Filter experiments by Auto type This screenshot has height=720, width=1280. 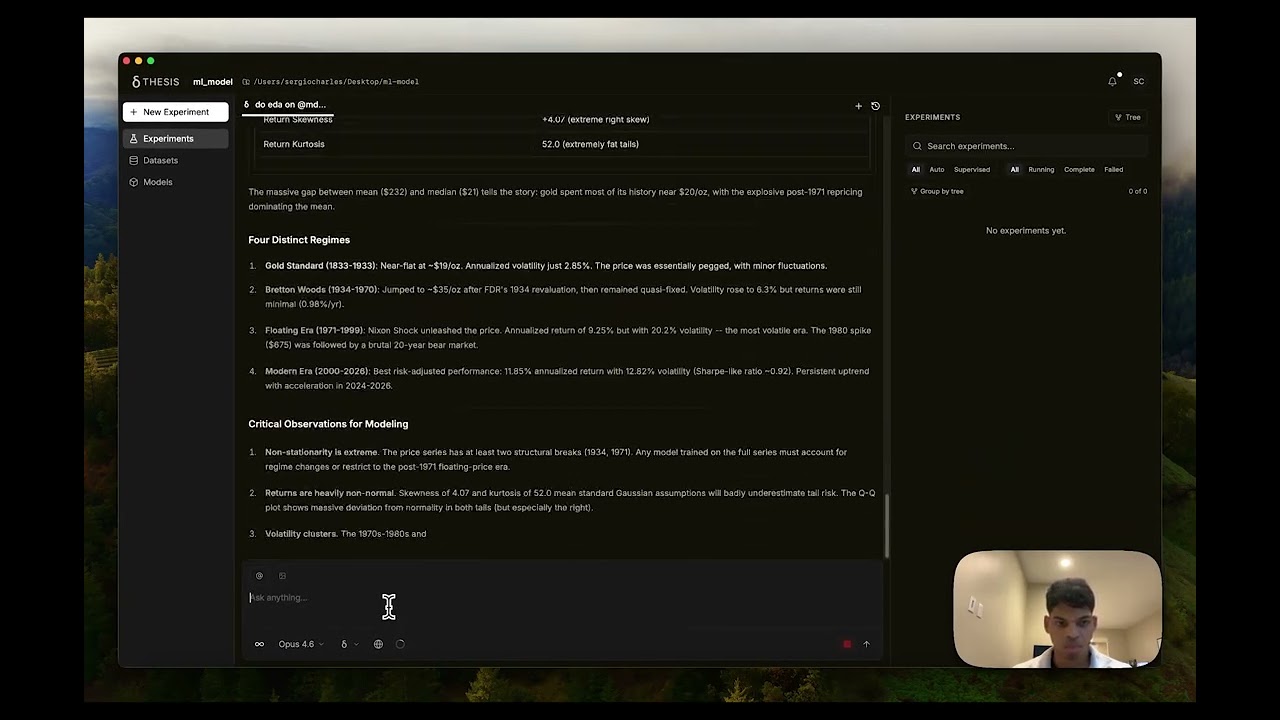937,170
